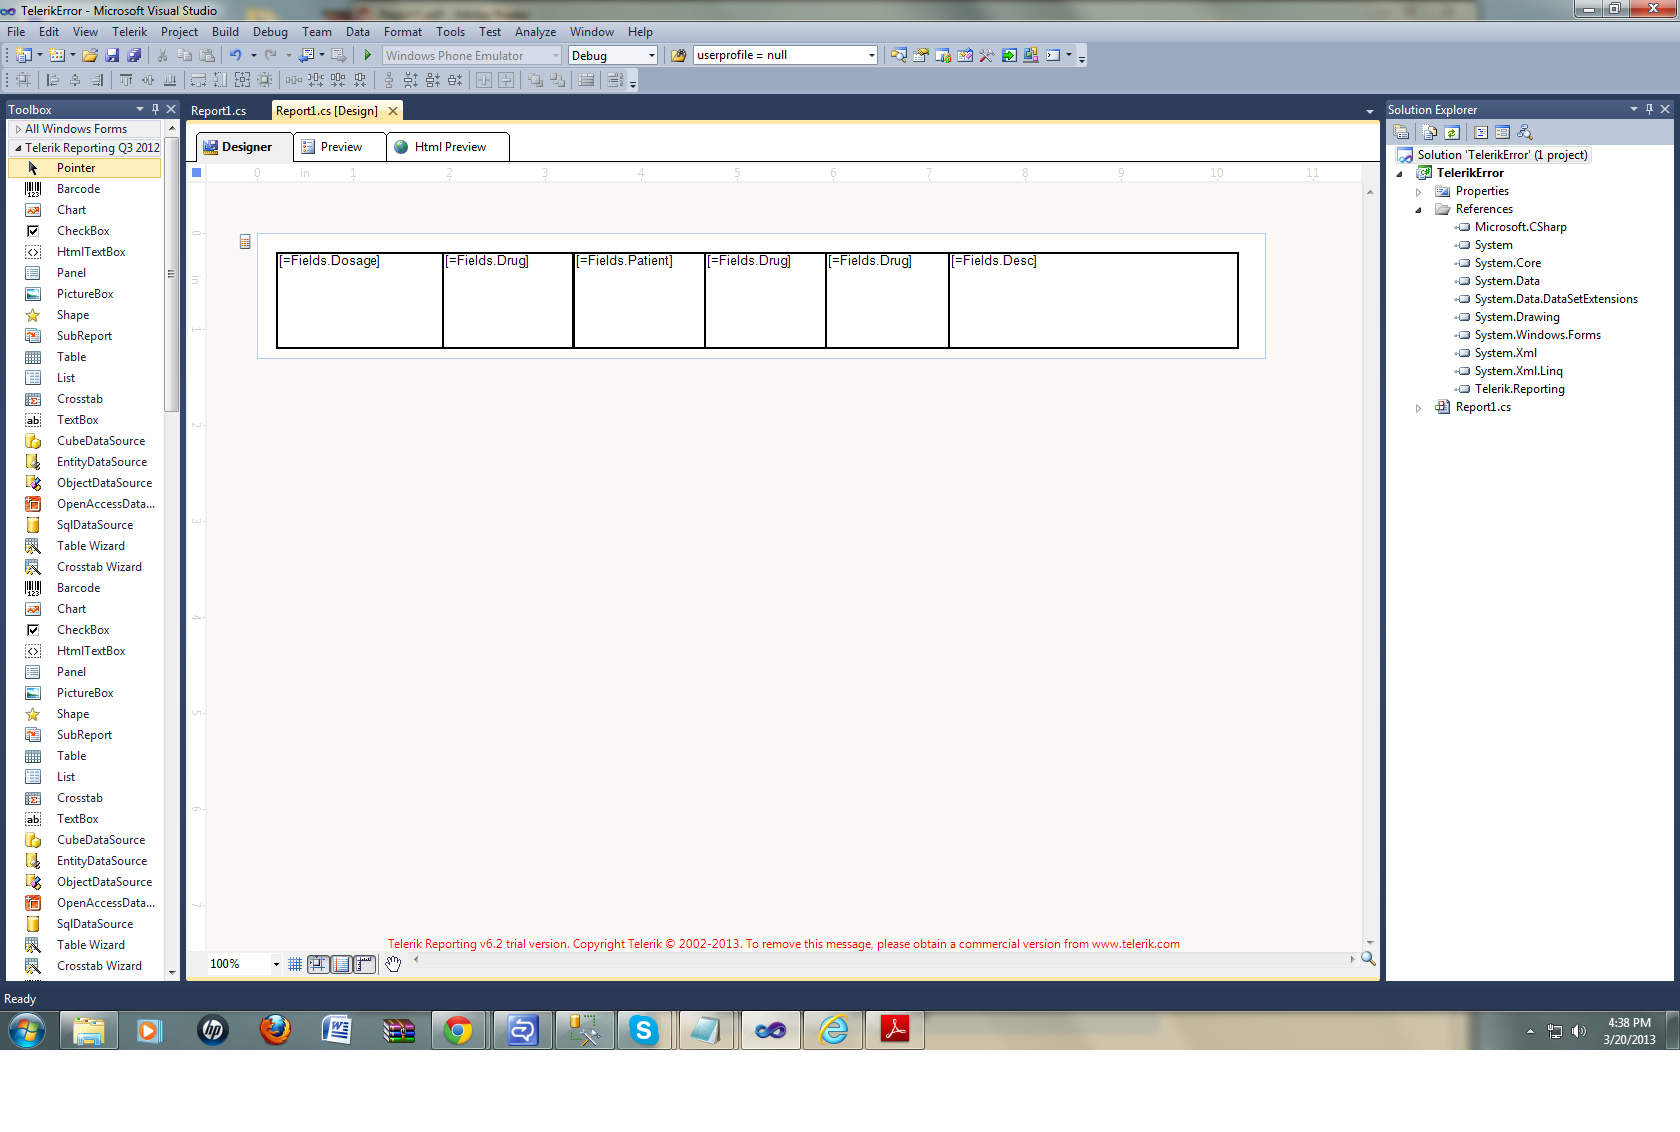The width and height of the screenshot is (1680, 1132).
Task: Open Skype from the taskbar
Action: pyautogui.click(x=643, y=1030)
